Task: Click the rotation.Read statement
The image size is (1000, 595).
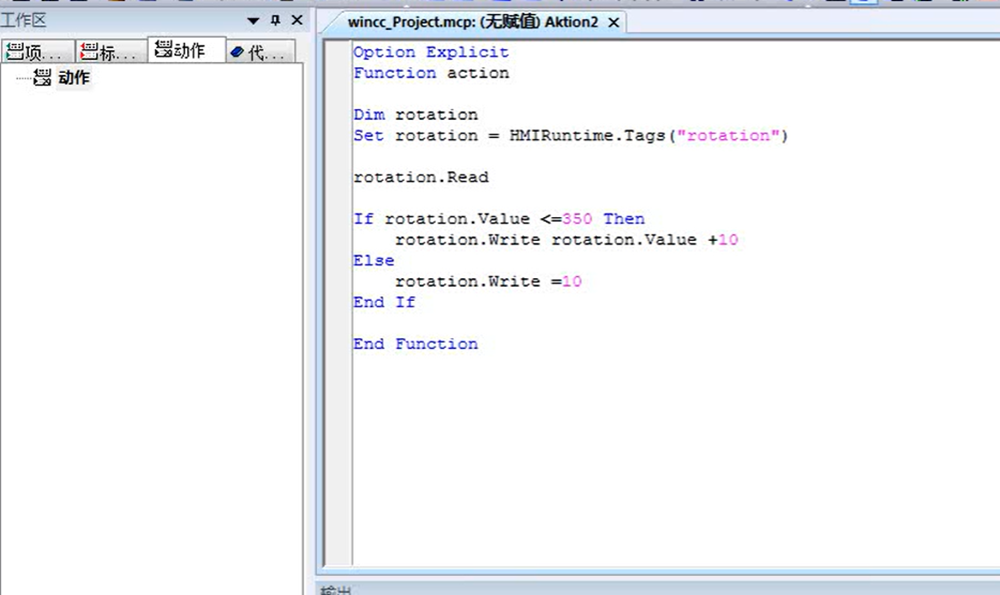Action: tap(421, 177)
